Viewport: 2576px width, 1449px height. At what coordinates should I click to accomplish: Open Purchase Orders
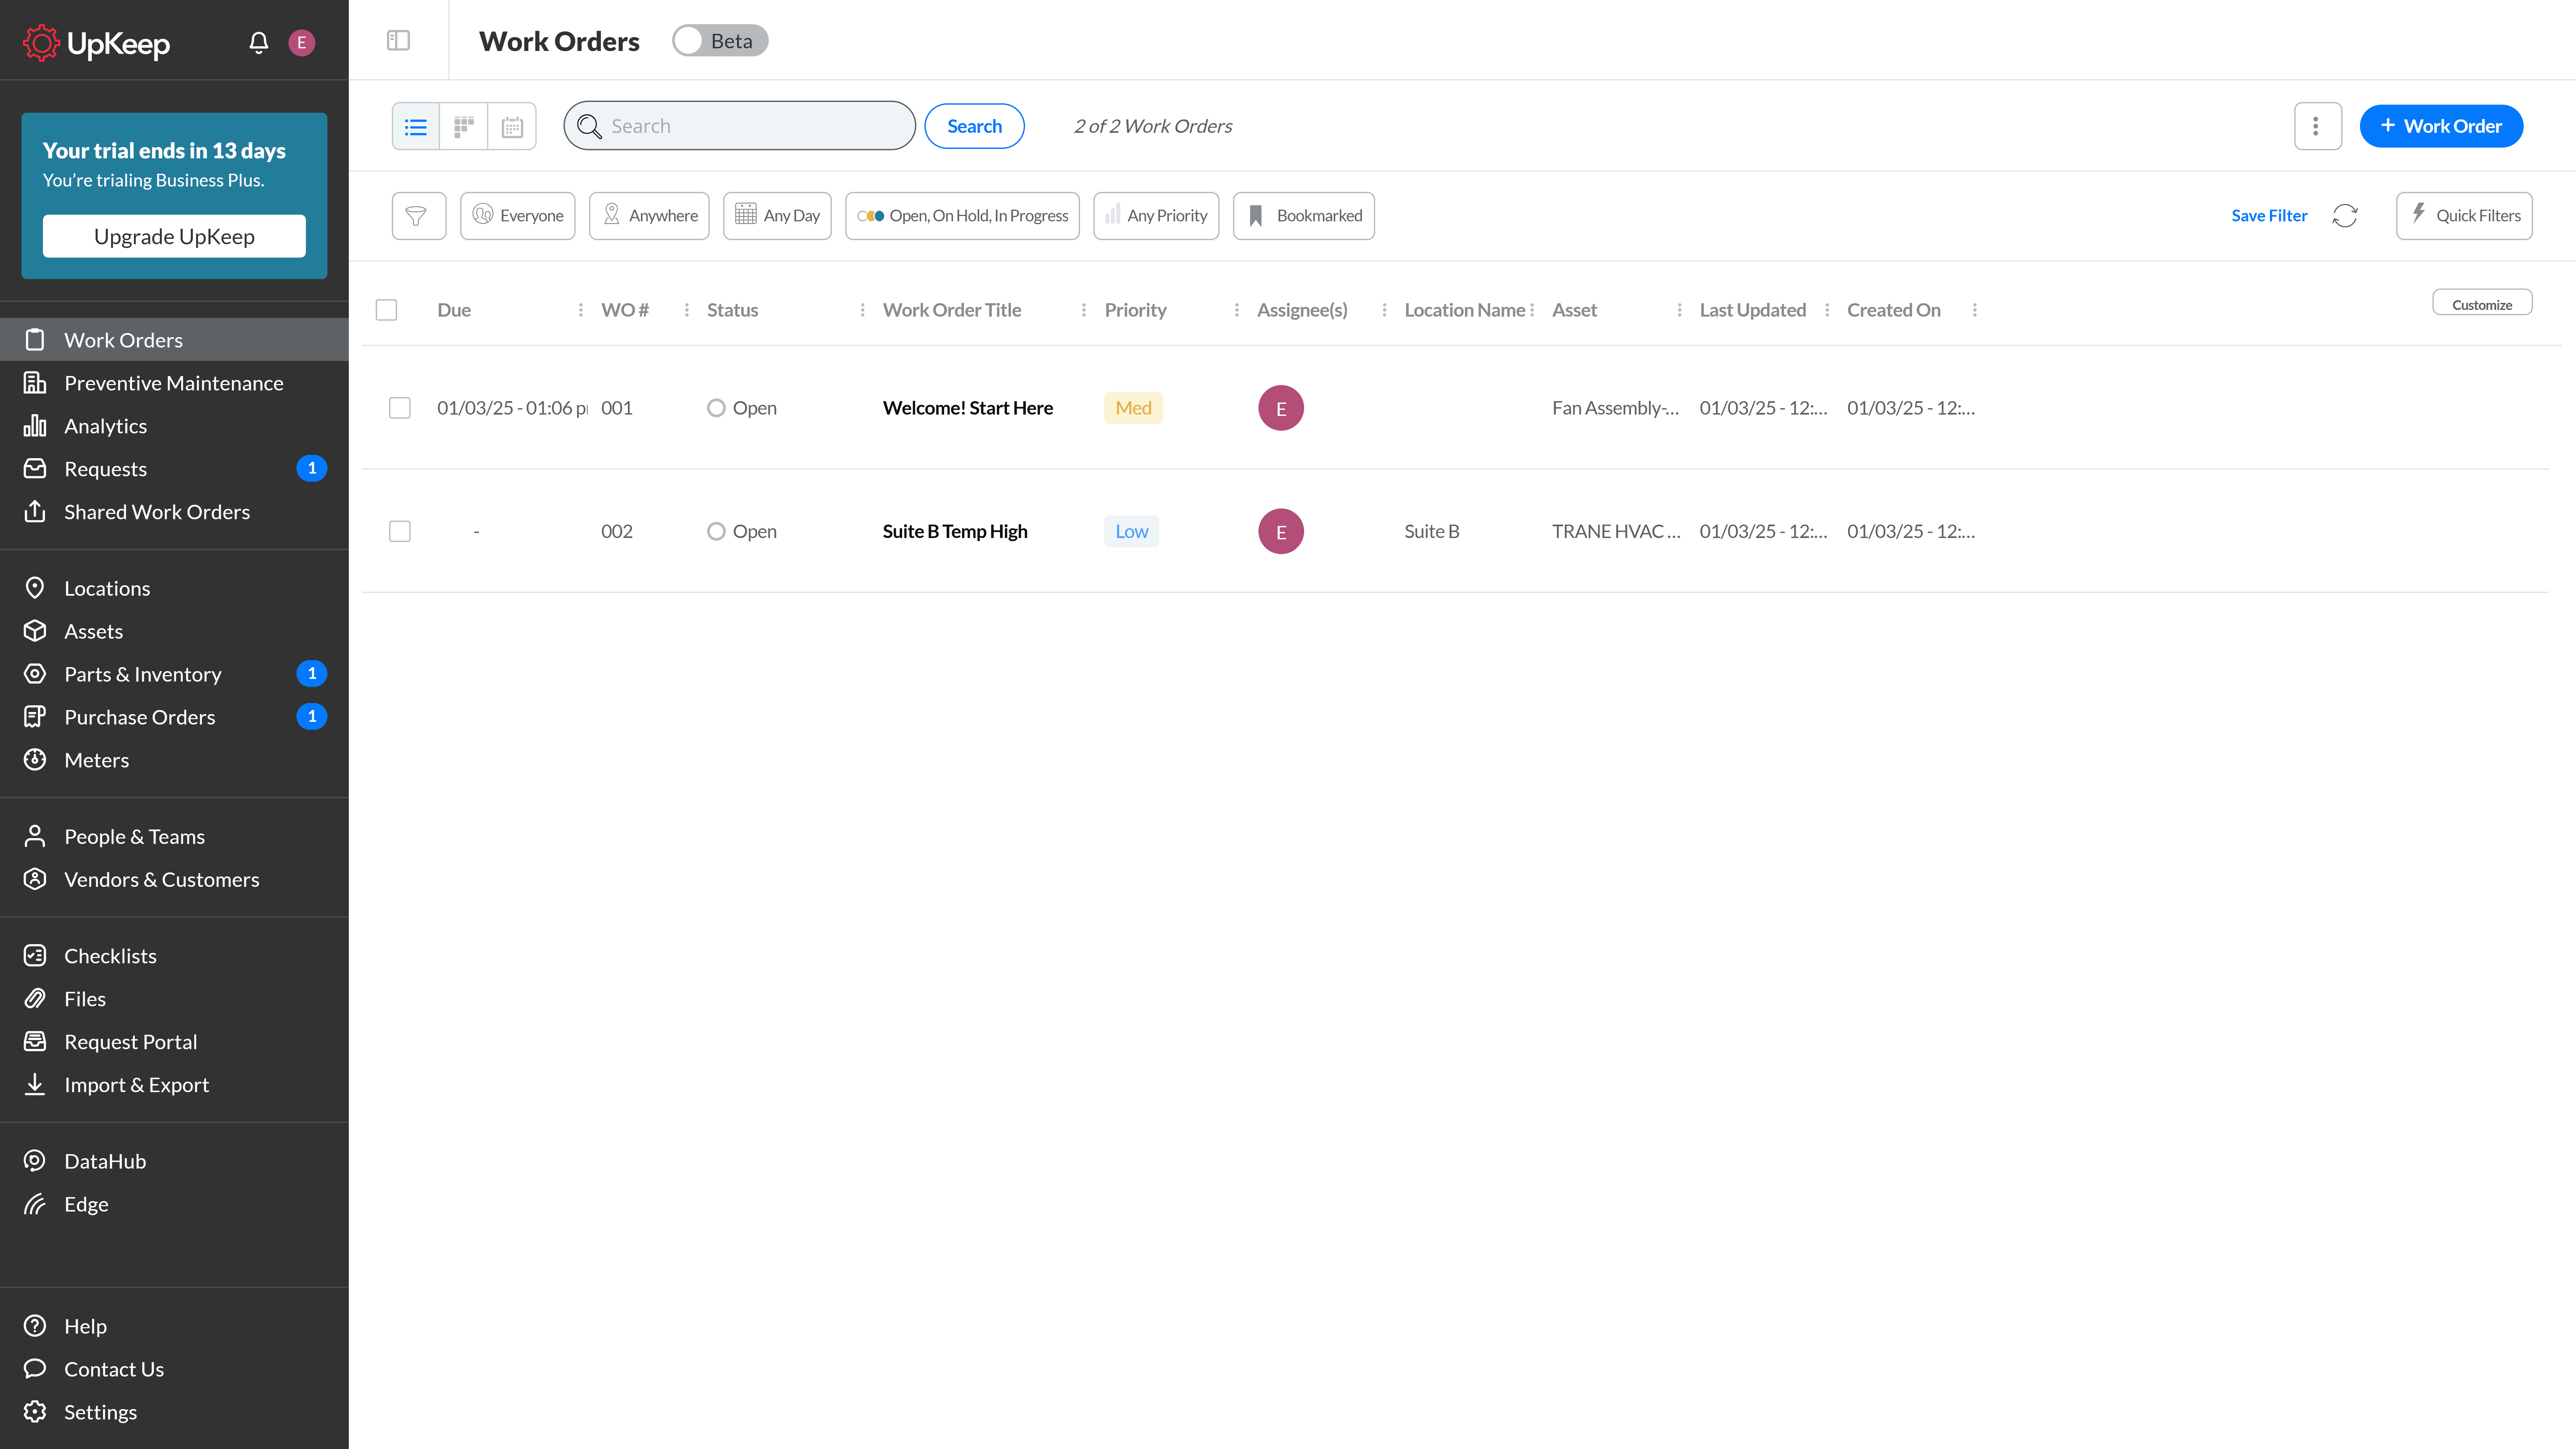pos(174,717)
